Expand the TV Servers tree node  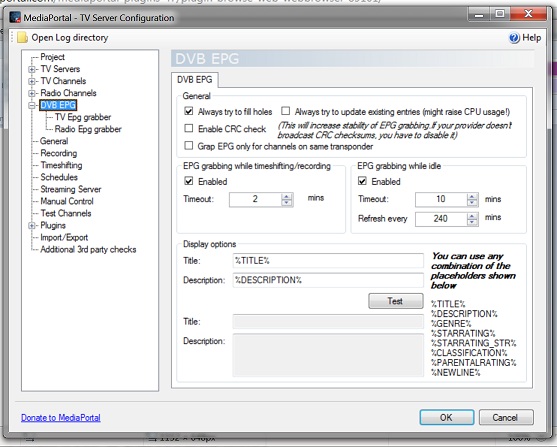tap(32, 69)
